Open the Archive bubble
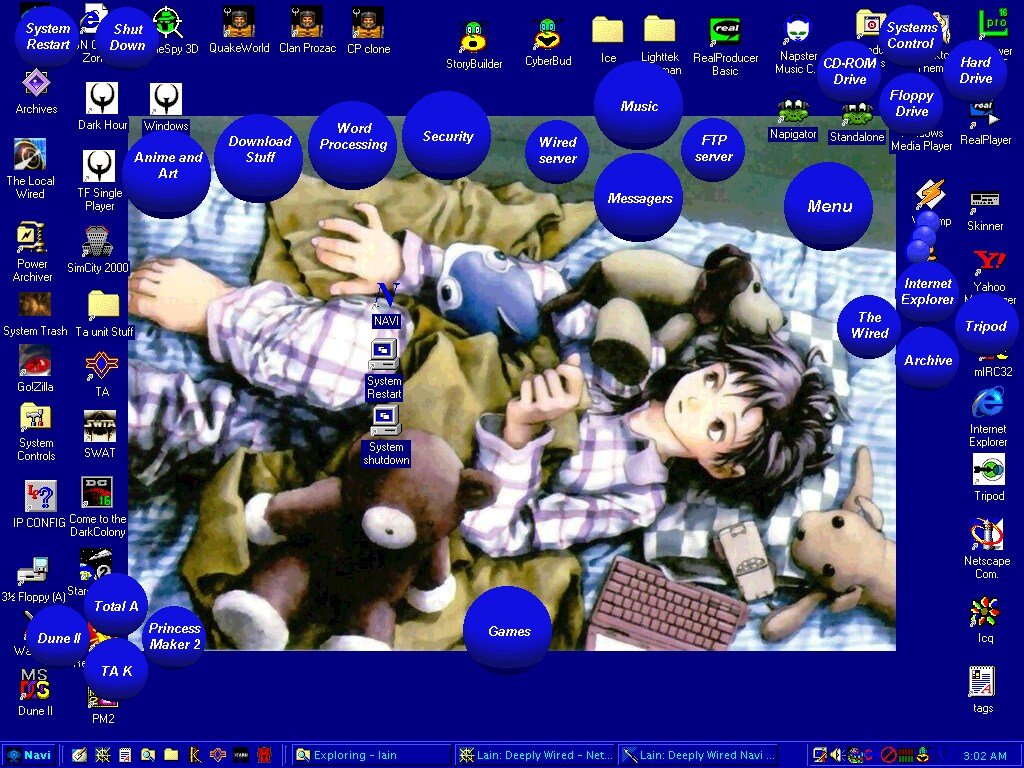This screenshot has height=768, width=1024. pyautogui.click(x=927, y=360)
